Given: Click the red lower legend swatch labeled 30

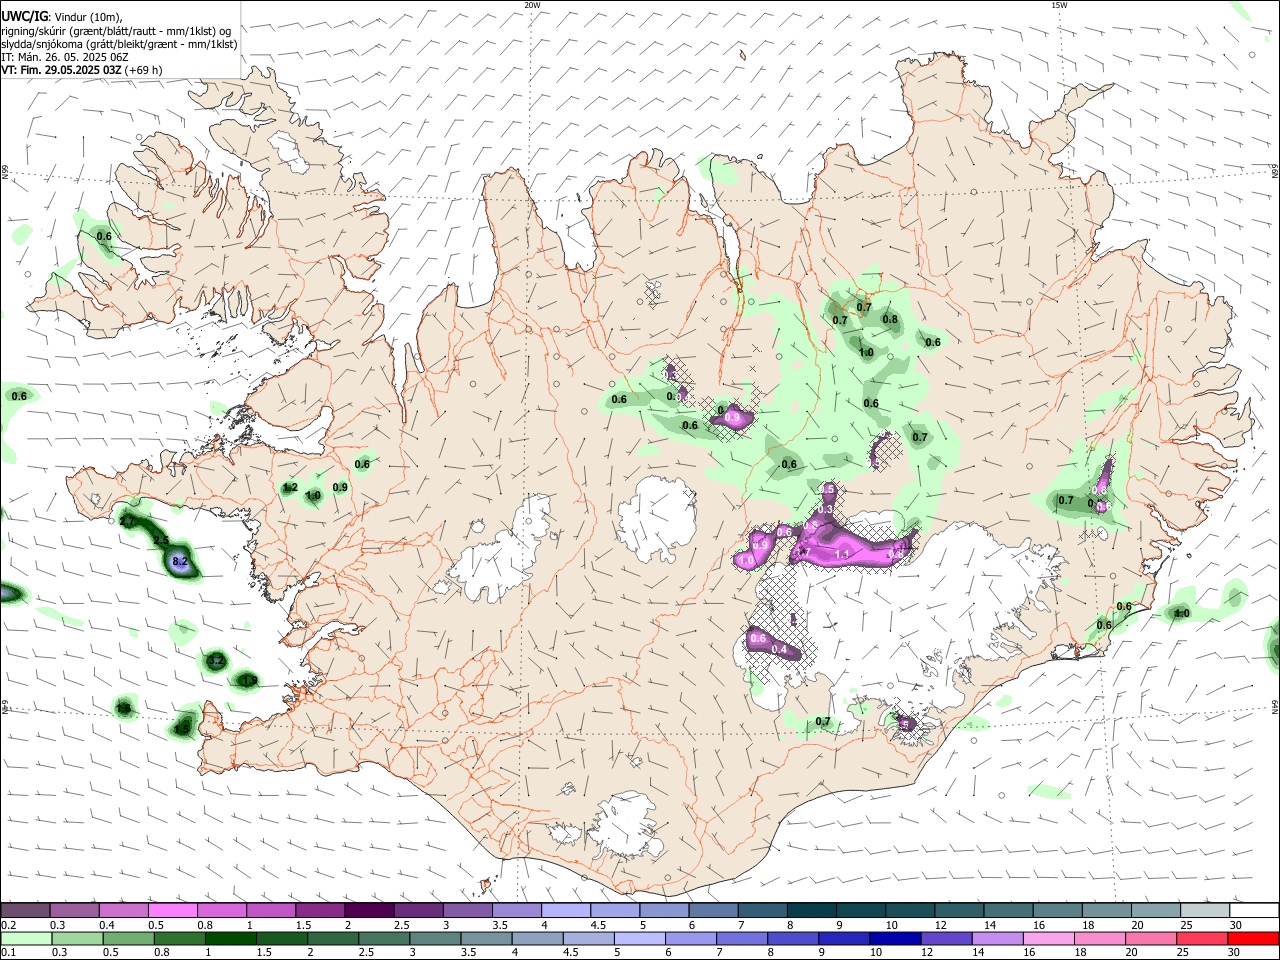Looking at the screenshot, I should point(1254,938).
